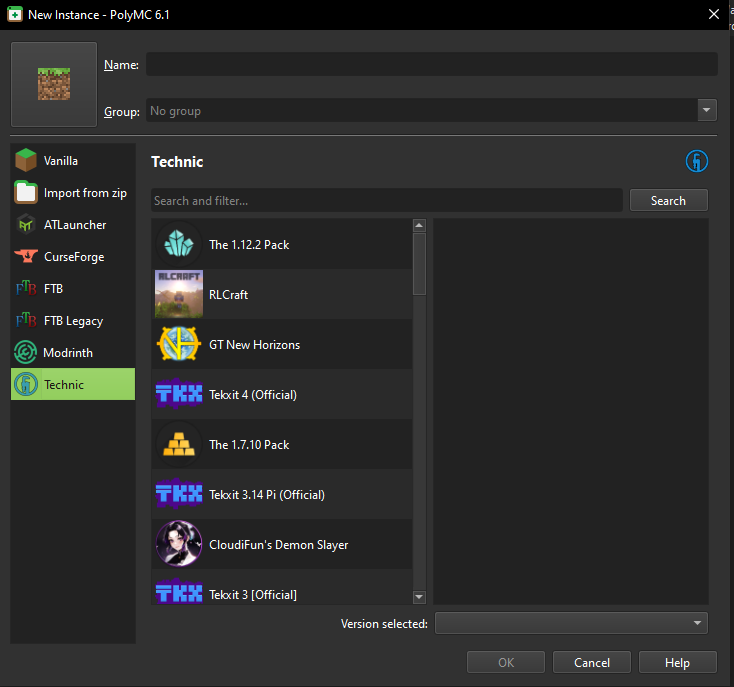
Task: Click CloudiFun's Demon Slayer avatar icon
Action: click(x=179, y=544)
